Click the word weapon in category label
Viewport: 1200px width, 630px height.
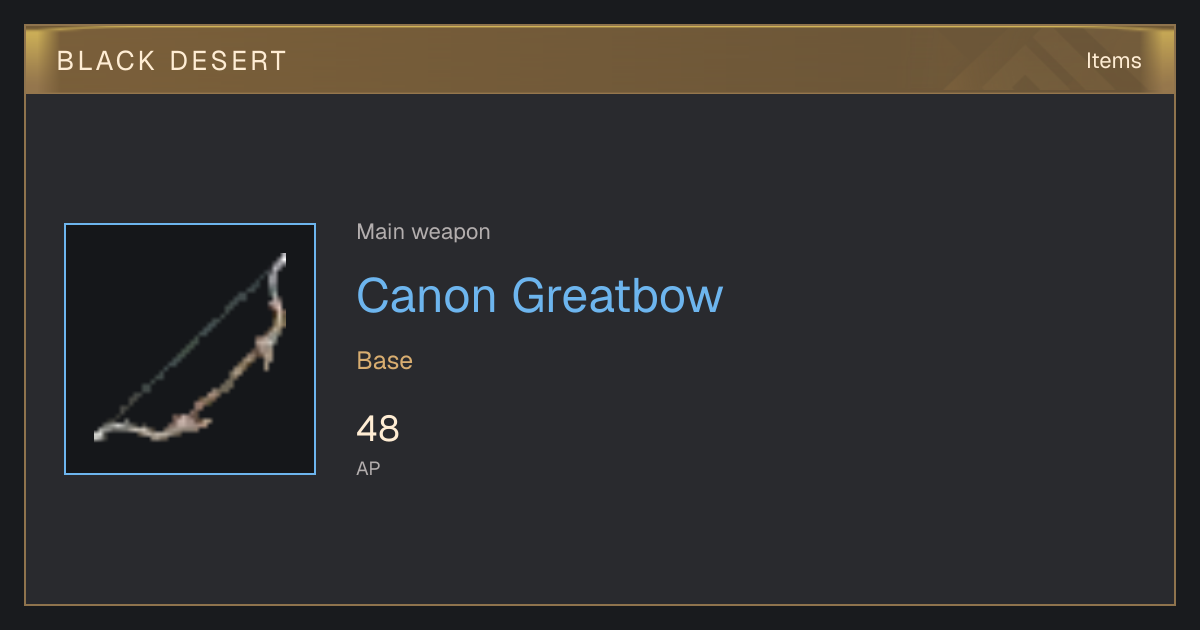click(451, 232)
